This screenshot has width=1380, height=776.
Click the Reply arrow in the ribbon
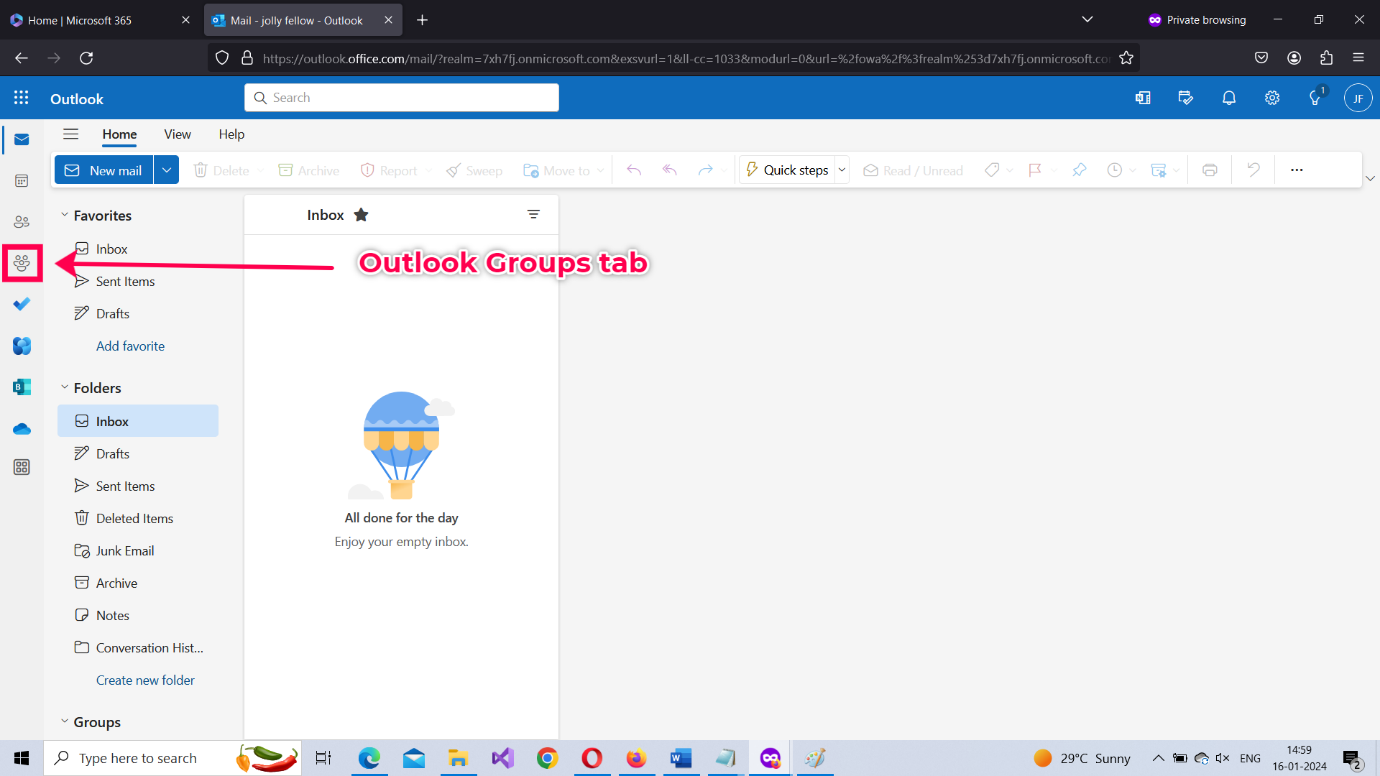coord(634,171)
